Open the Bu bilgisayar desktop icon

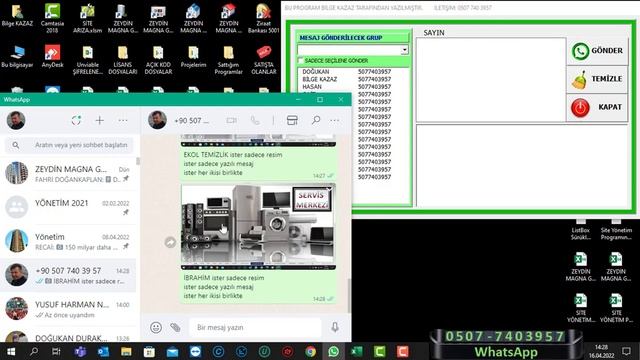point(17,56)
